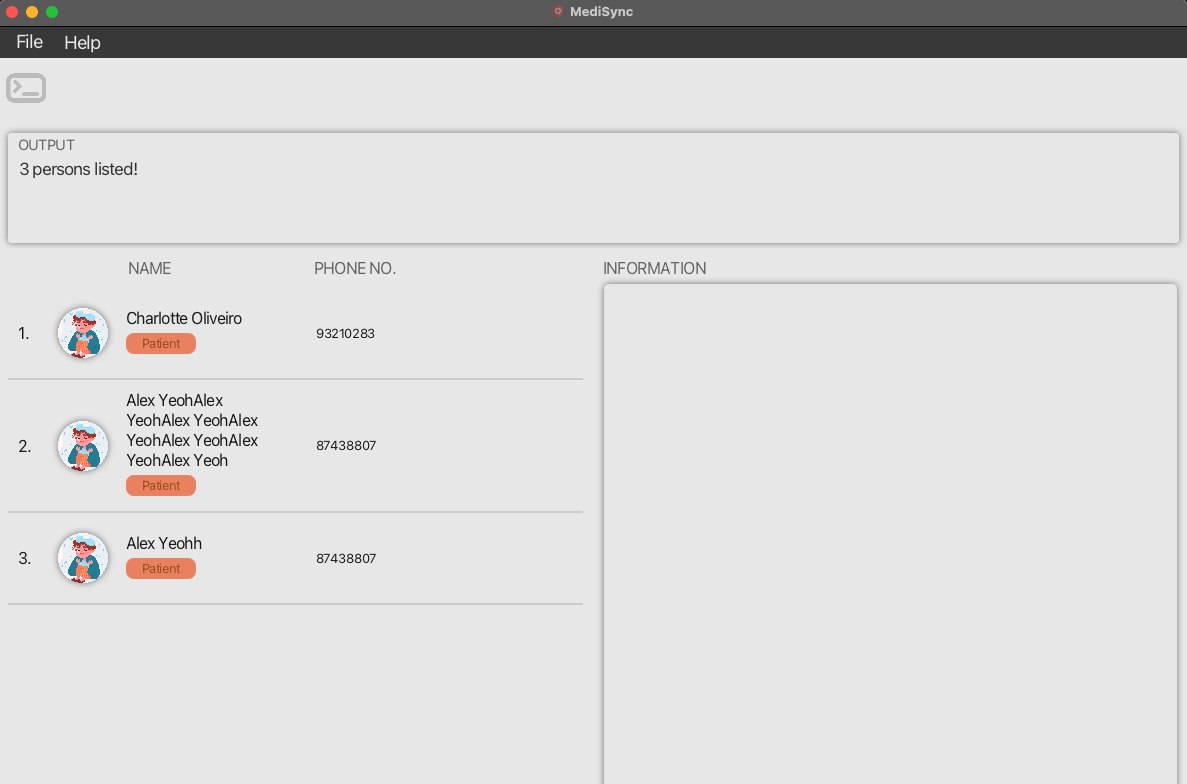Maximize the window with green button
This screenshot has width=1187, height=784.
(51, 11)
